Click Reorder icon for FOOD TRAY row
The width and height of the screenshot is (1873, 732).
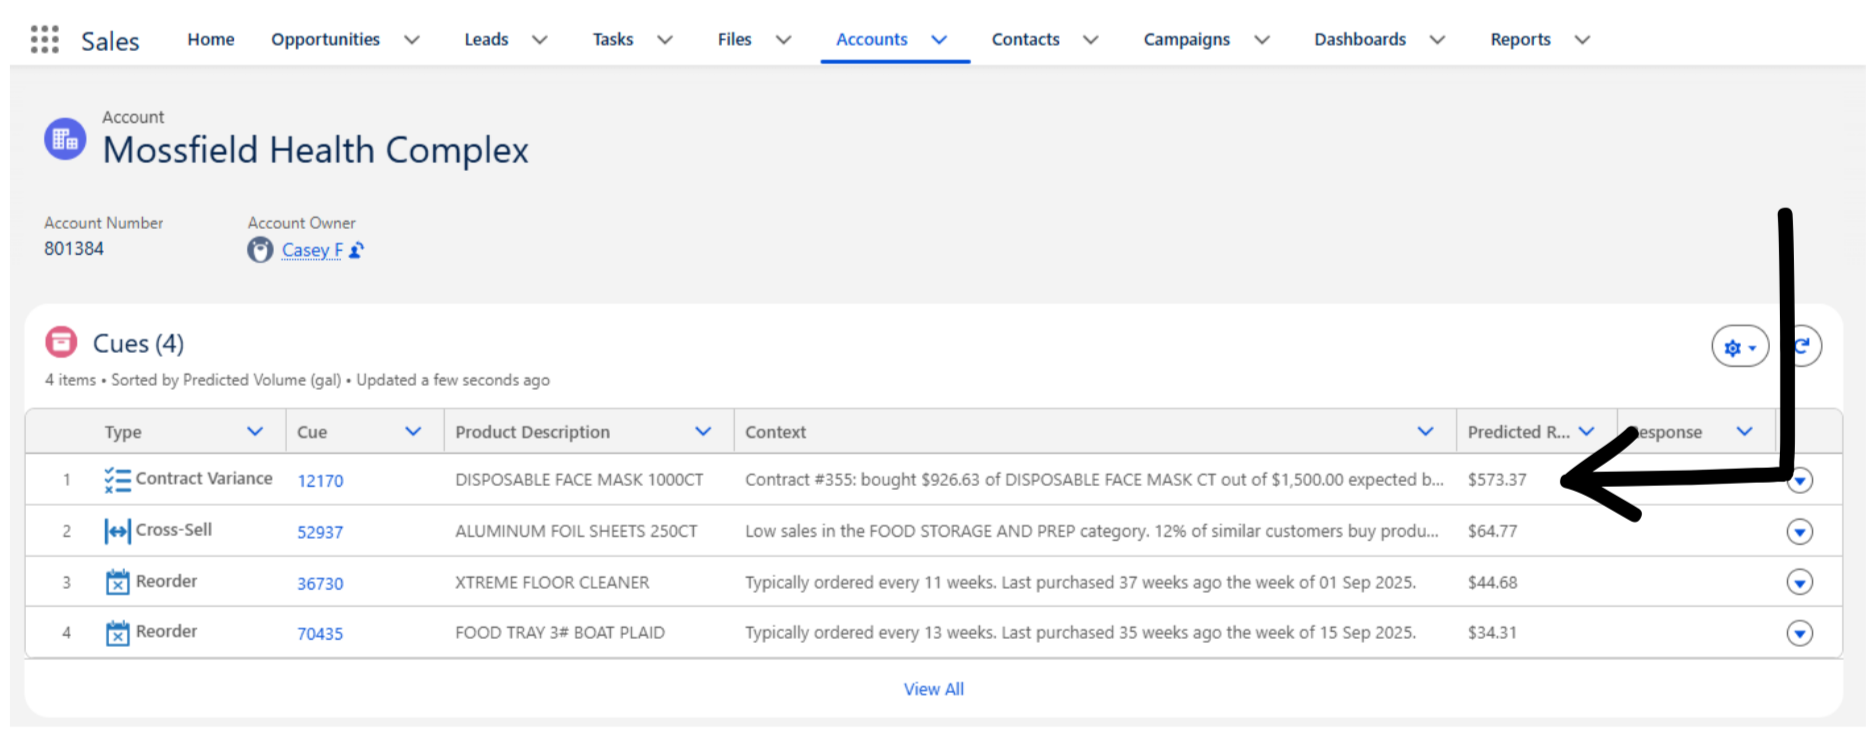click(117, 633)
